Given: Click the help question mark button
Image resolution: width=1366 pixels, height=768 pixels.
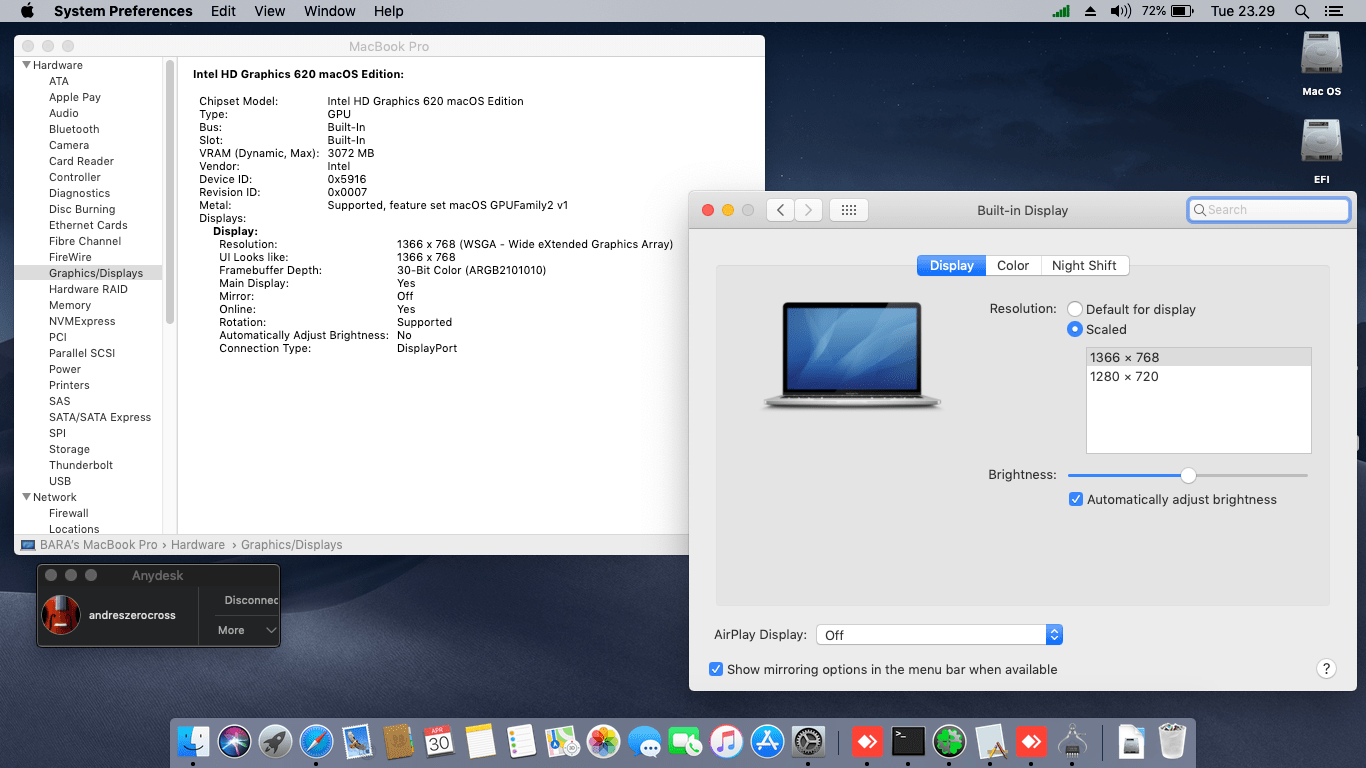Looking at the screenshot, I should coord(1326,668).
